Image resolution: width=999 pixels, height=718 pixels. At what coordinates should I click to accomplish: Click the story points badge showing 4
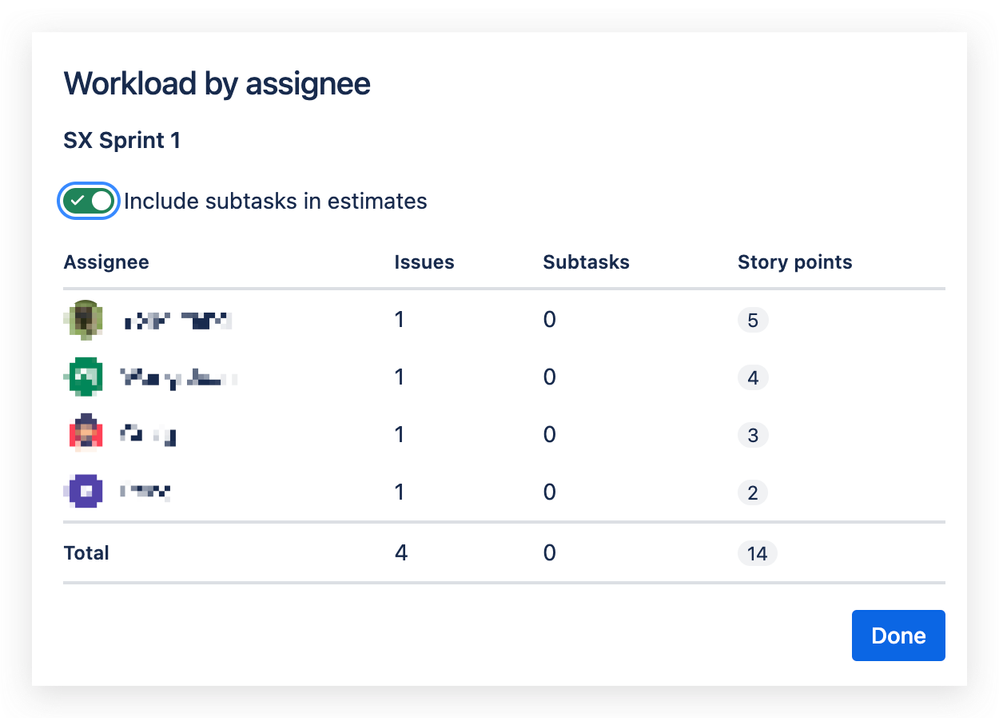coord(752,378)
